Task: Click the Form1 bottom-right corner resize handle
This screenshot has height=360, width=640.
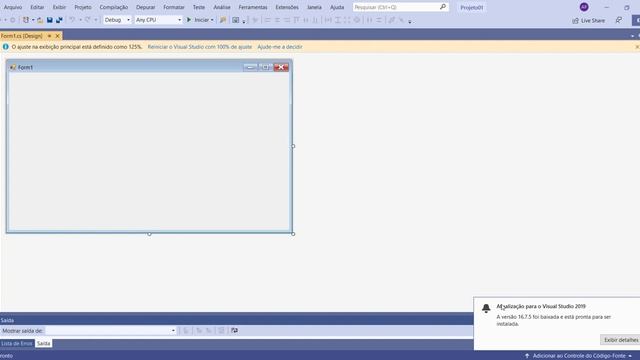Action: tap(293, 234)
